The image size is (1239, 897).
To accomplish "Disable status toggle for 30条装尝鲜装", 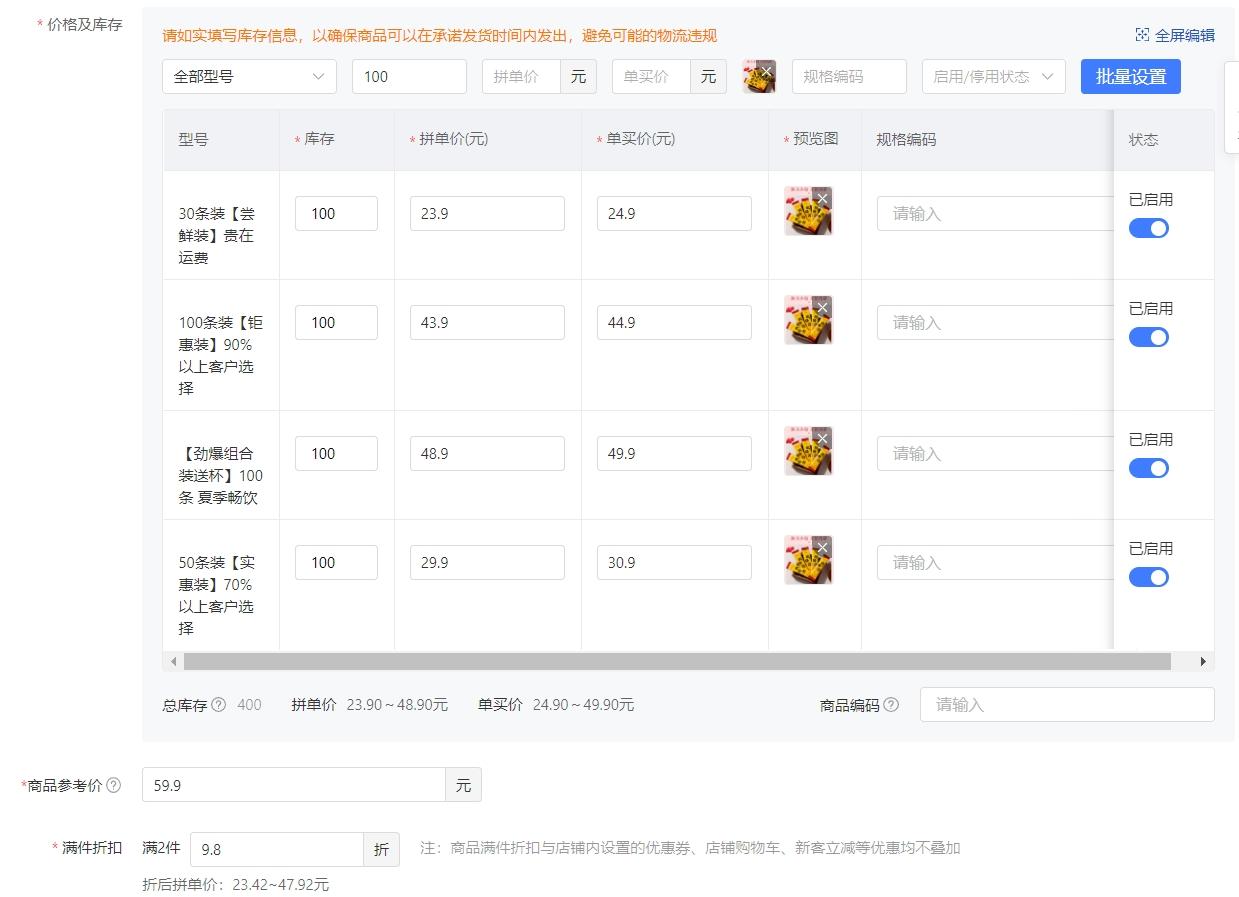I will click(x=1148, y=228).
